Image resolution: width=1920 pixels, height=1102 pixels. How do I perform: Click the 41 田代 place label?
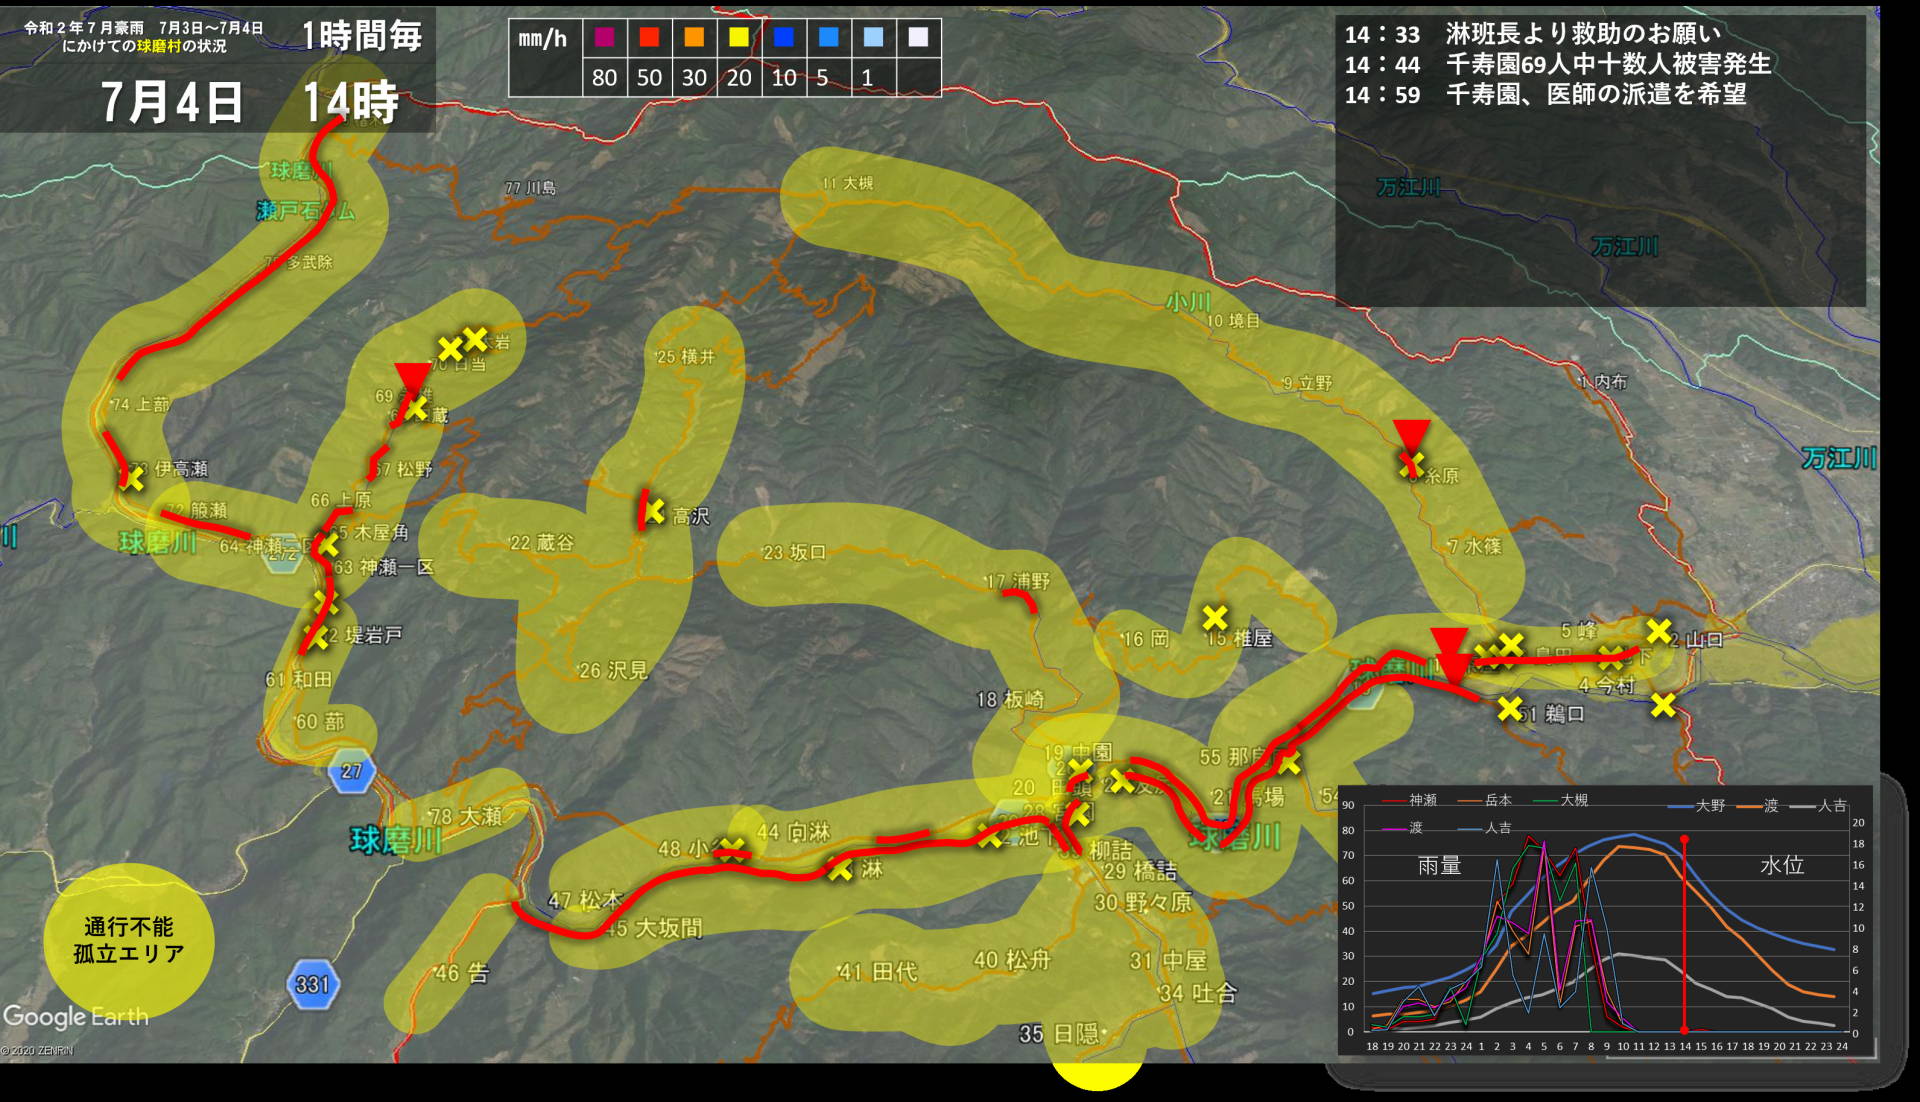pos(877,971)
